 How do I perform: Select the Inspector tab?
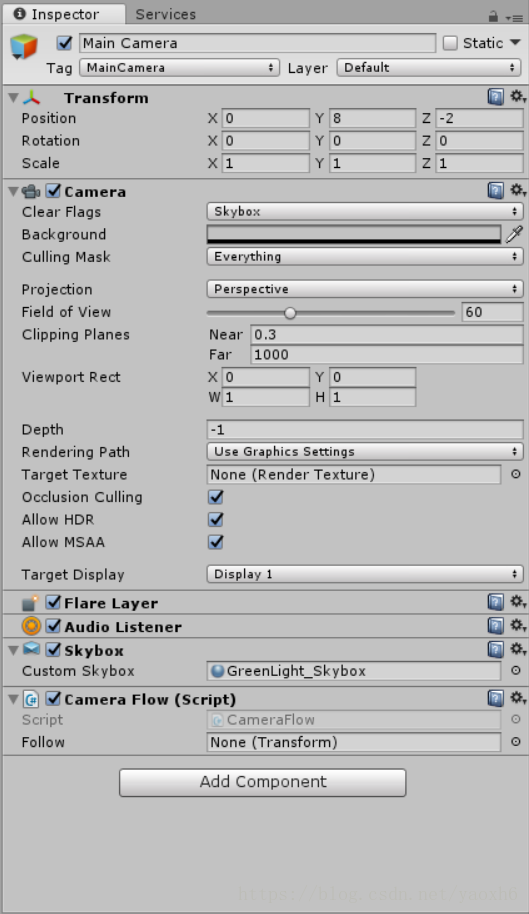coord(64,15)
